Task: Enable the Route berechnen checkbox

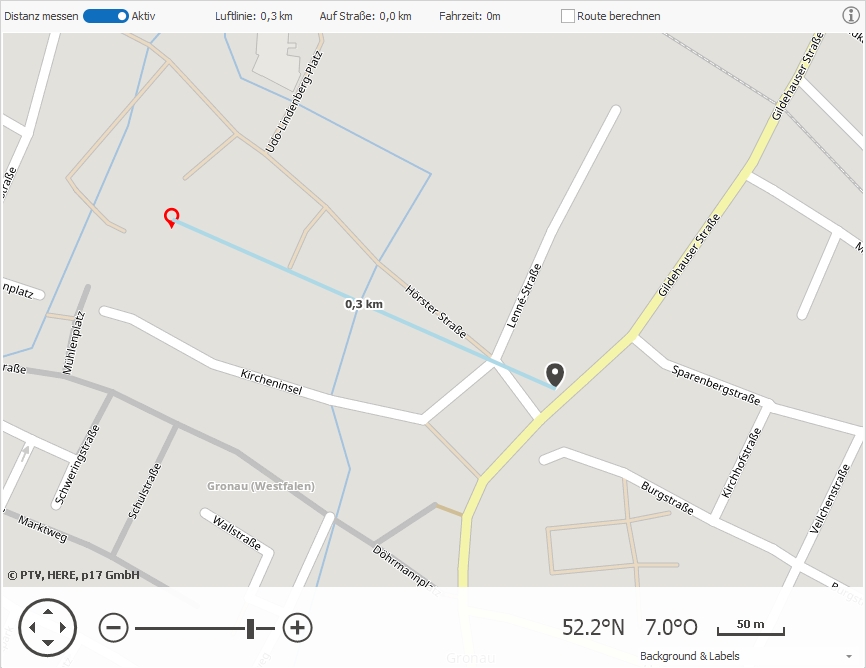Action: [567, 16]
